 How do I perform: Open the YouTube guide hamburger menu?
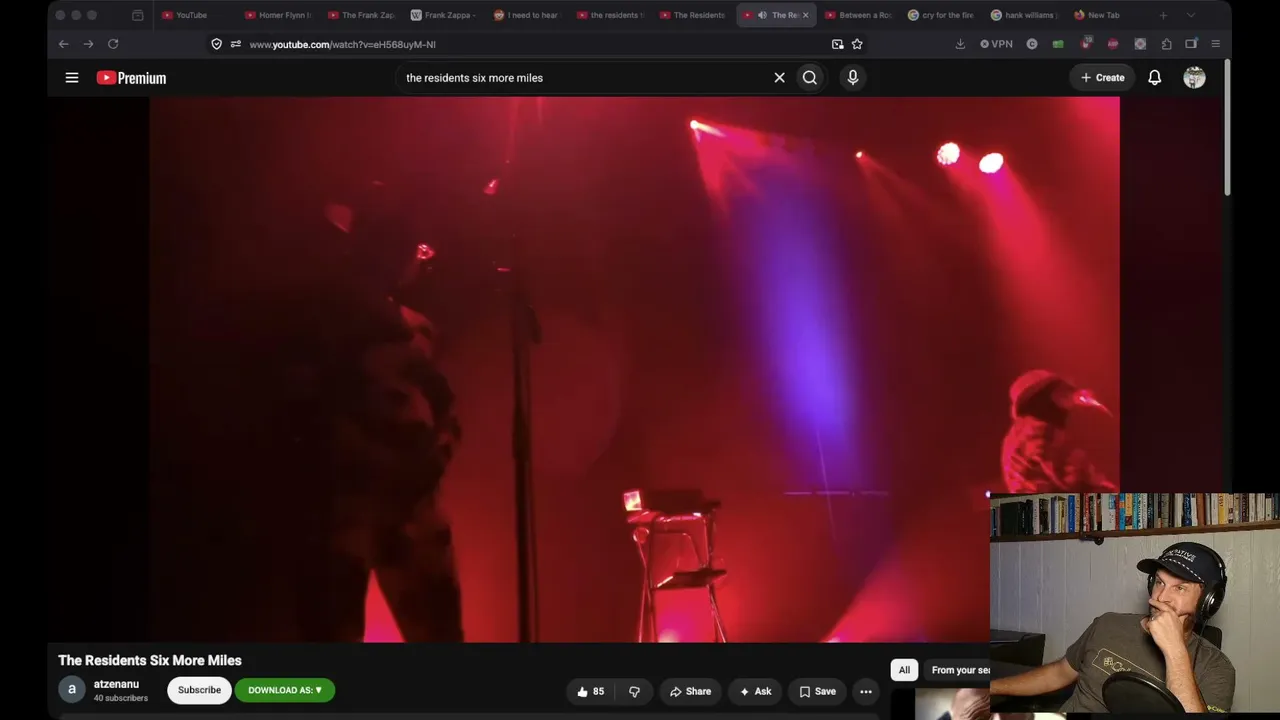72,77
